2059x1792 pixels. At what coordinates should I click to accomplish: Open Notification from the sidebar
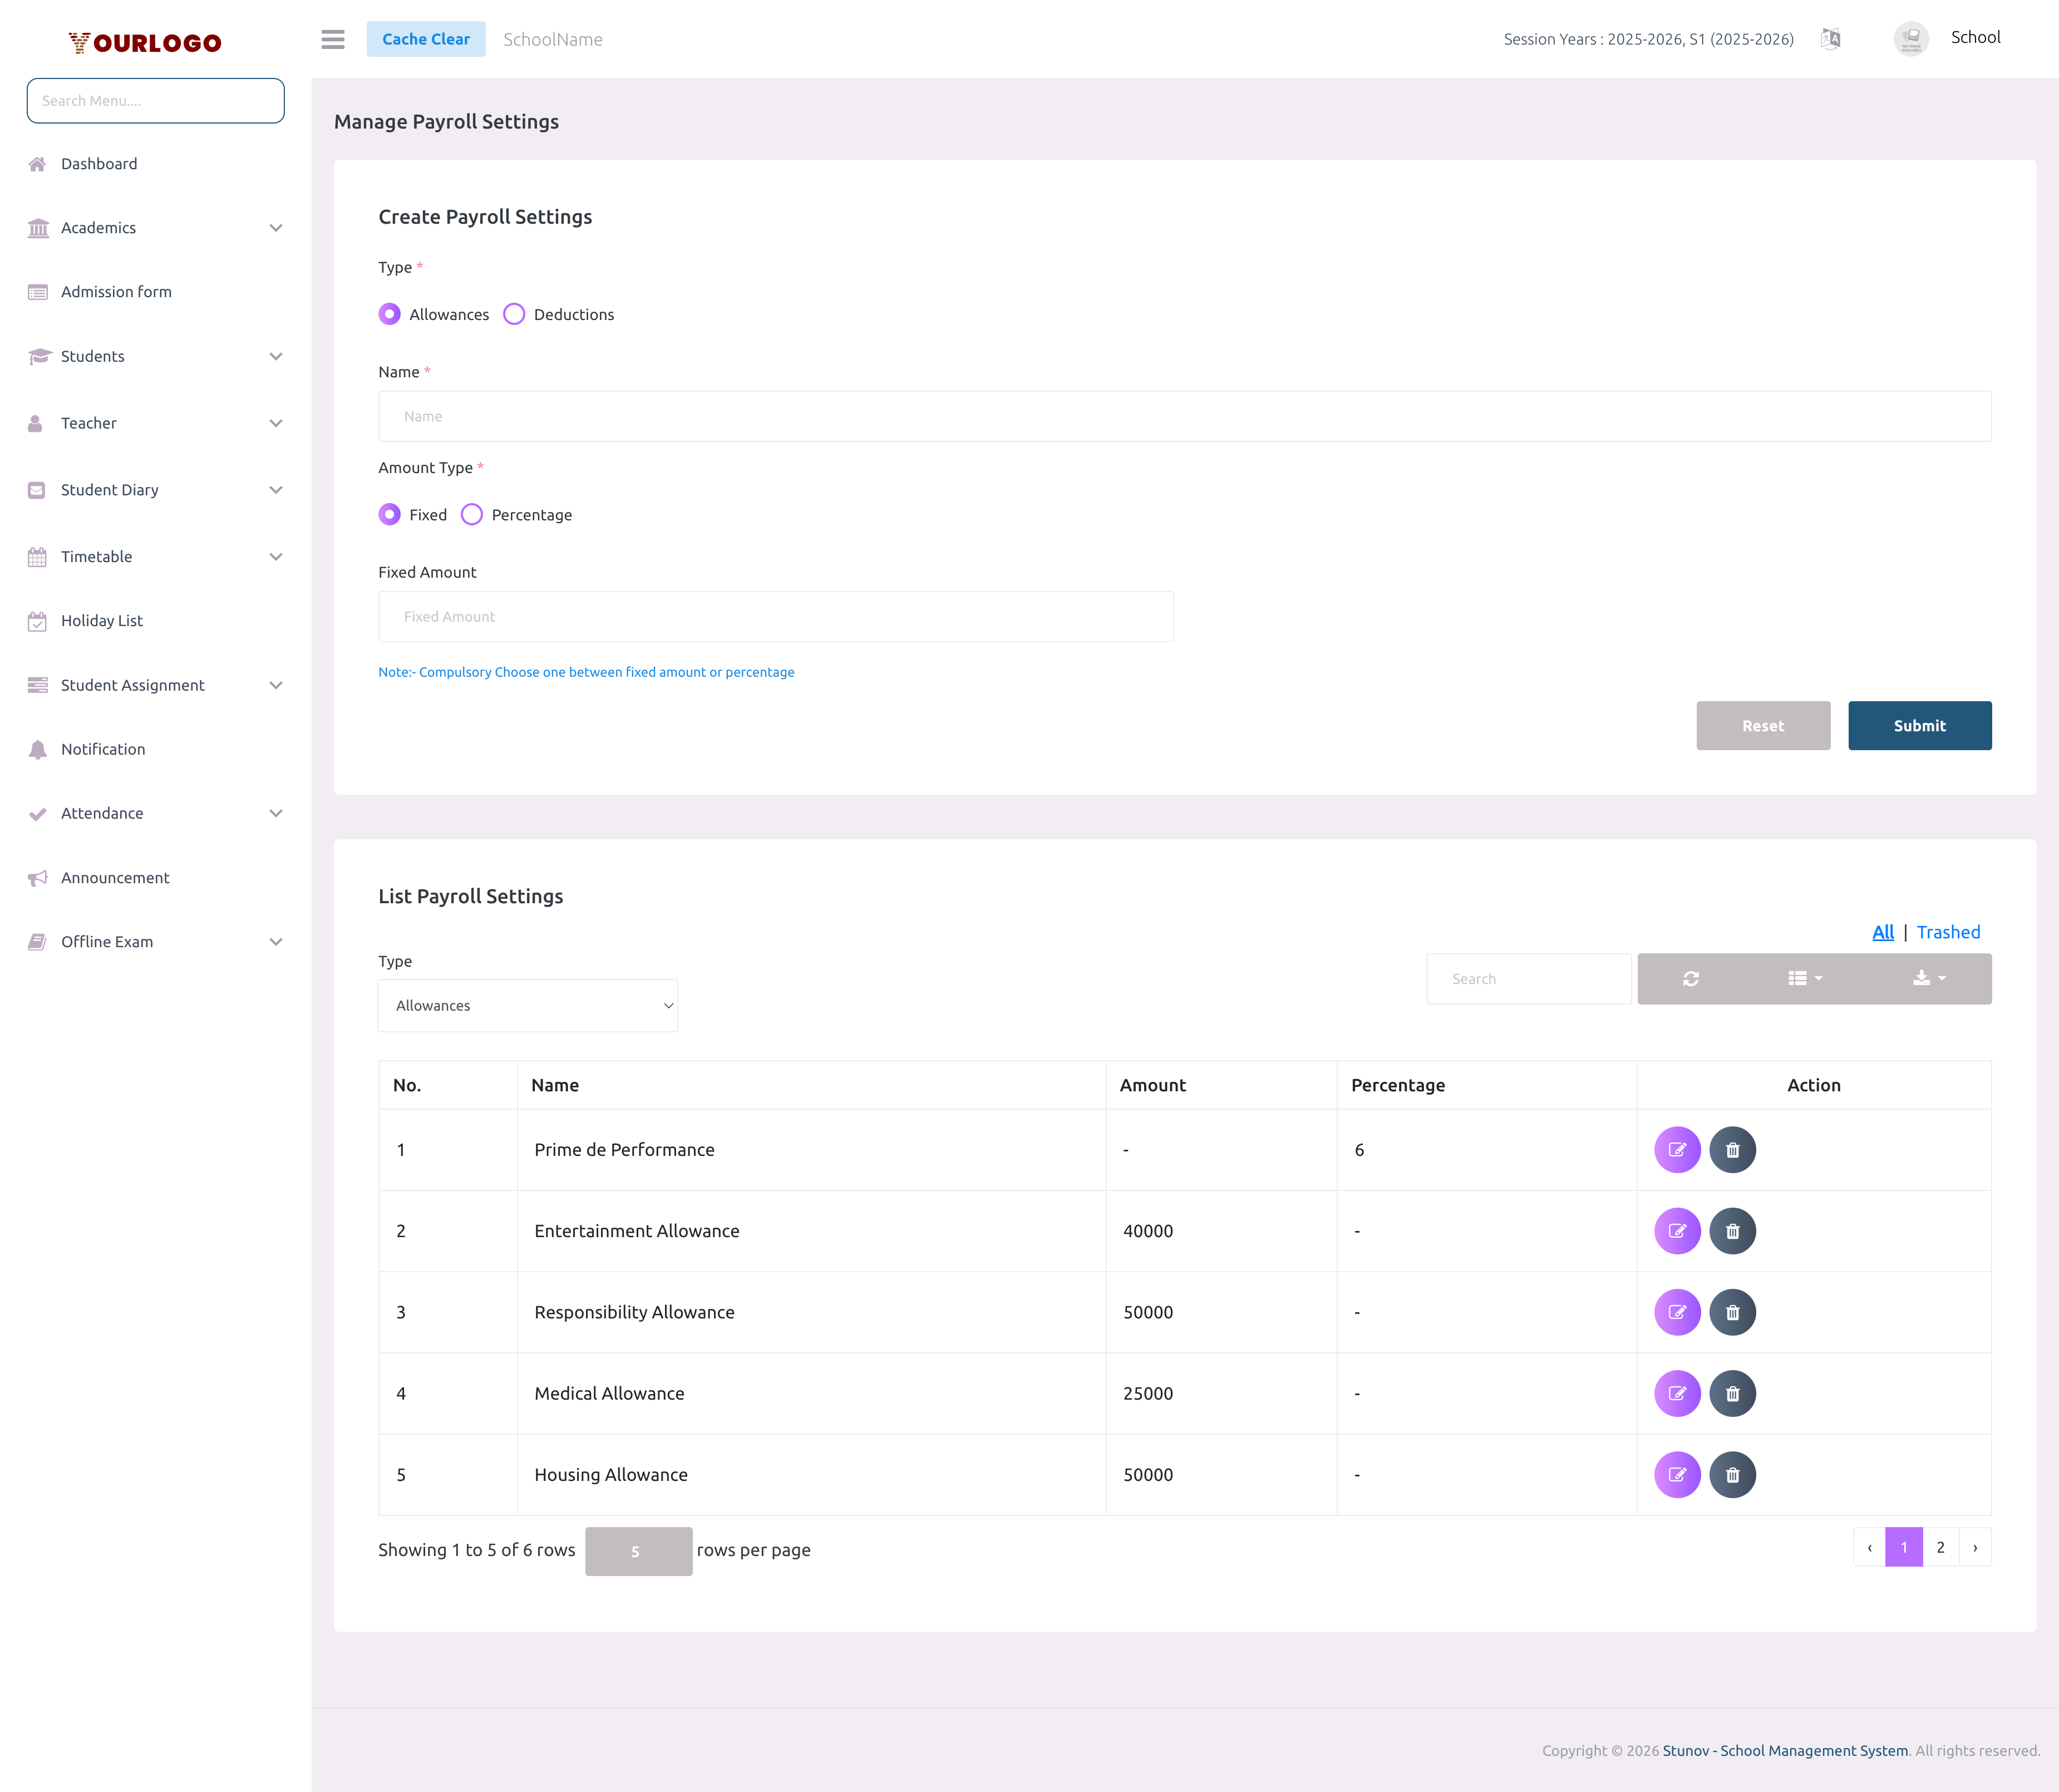[103, 748]
